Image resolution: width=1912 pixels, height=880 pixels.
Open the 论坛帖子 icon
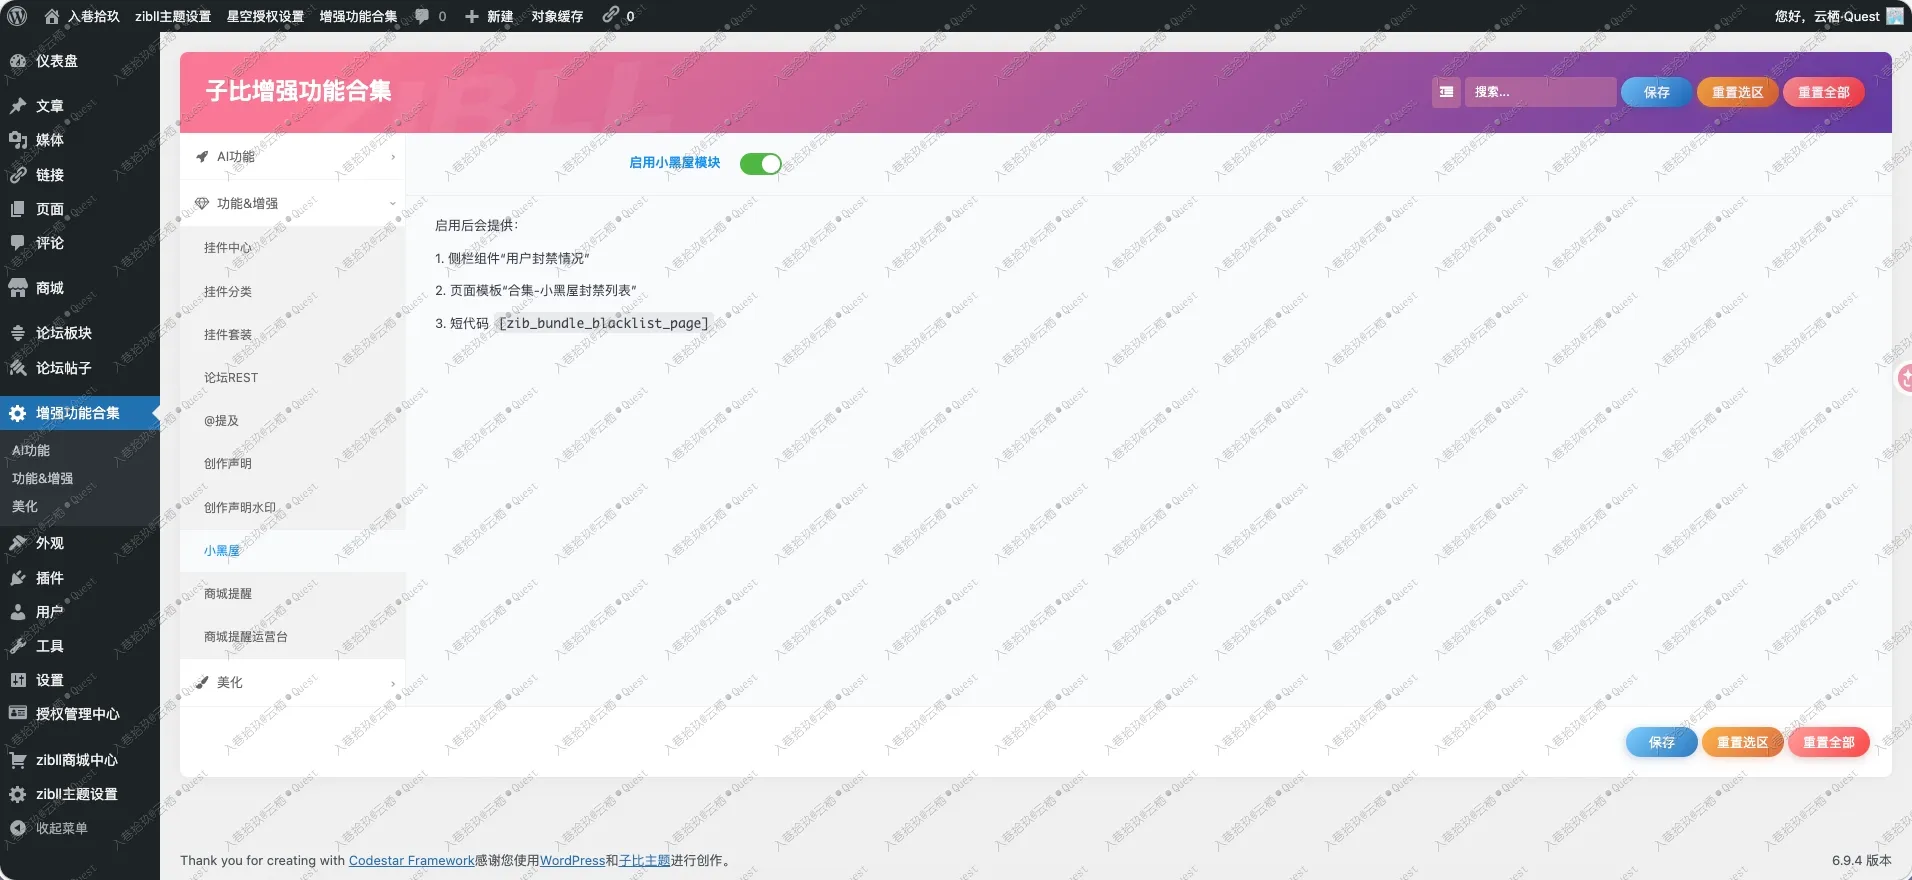tap(18, 368)
